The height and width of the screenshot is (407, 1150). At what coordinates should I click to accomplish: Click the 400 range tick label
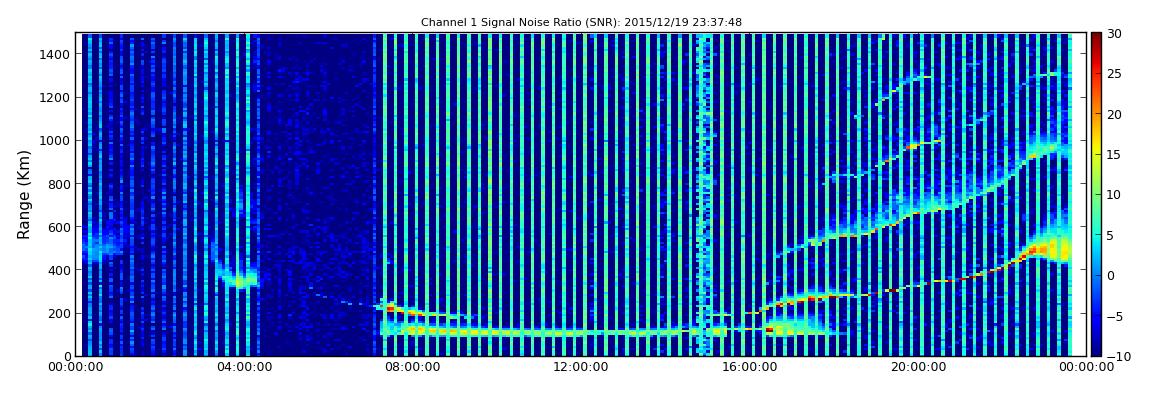coord(59,271)
